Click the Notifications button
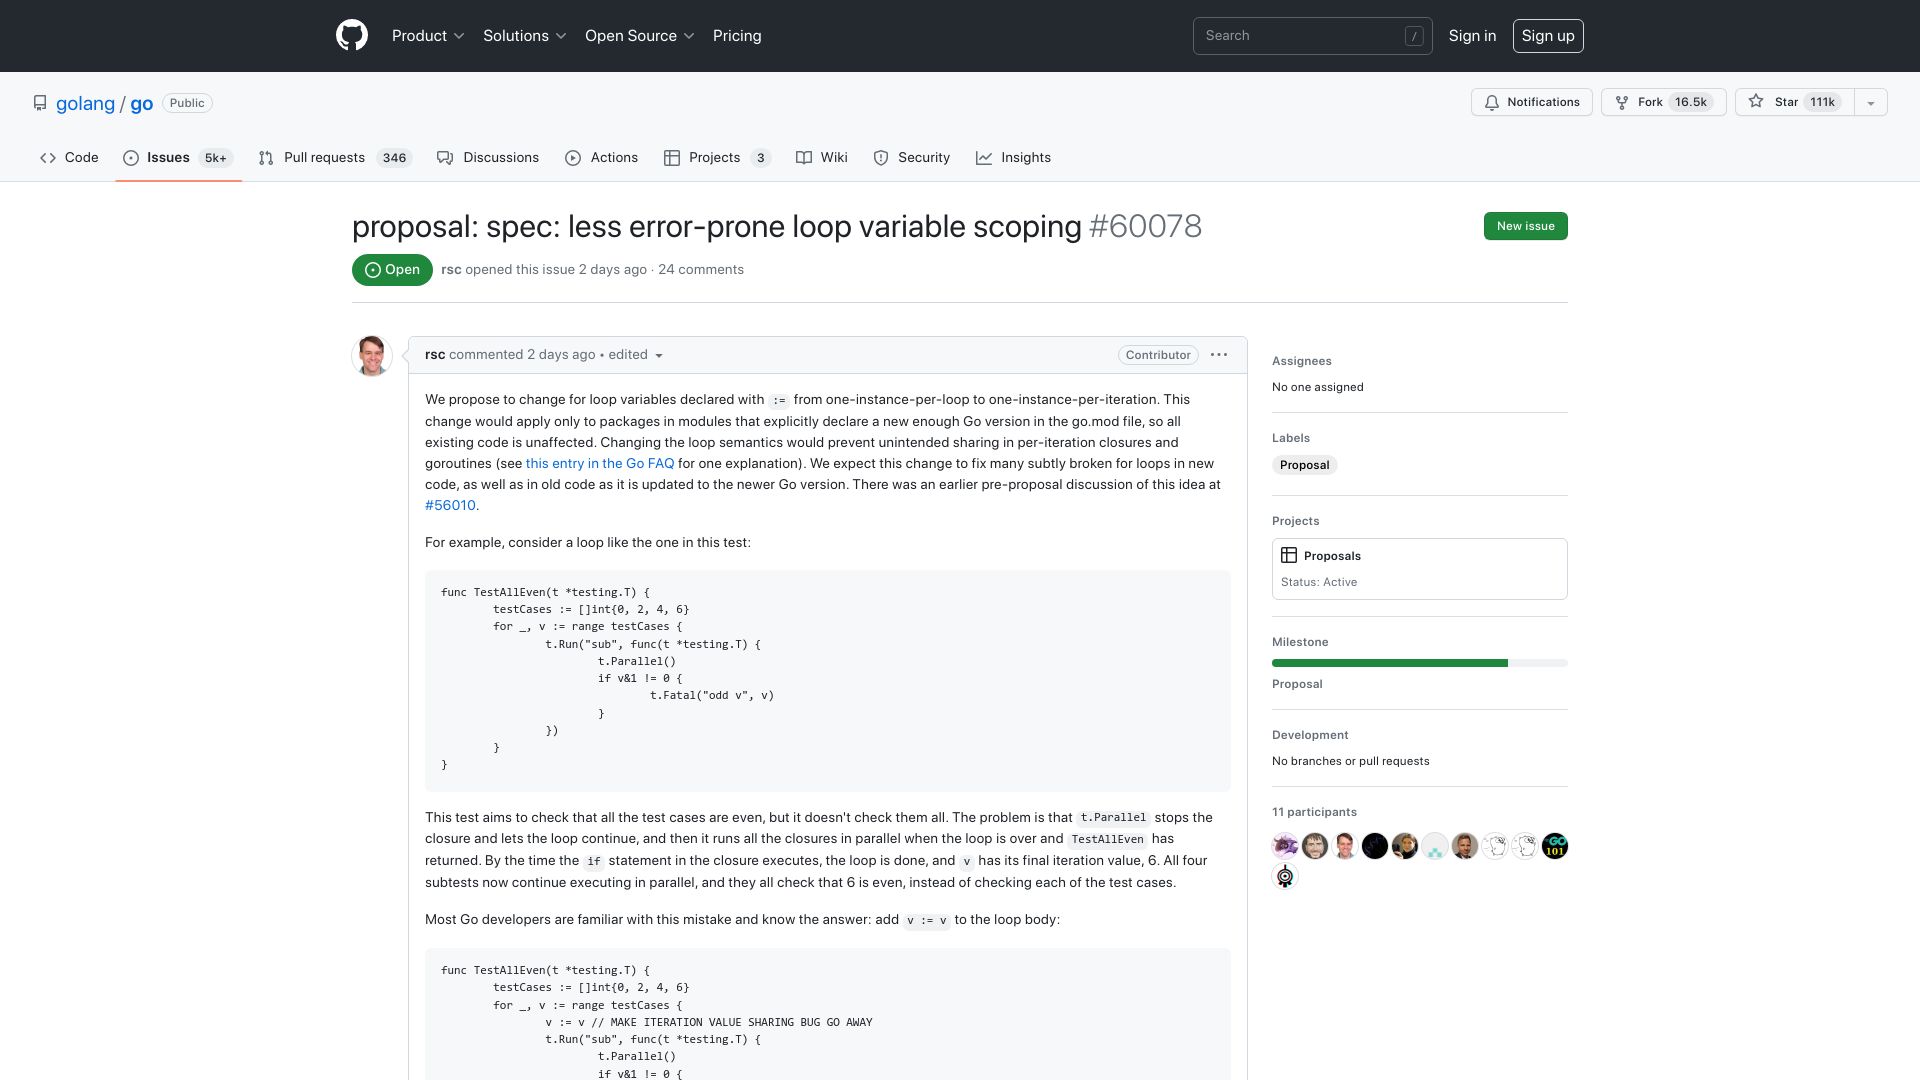Viewport: 1920px width, 1080px height. pos(1531,102)
